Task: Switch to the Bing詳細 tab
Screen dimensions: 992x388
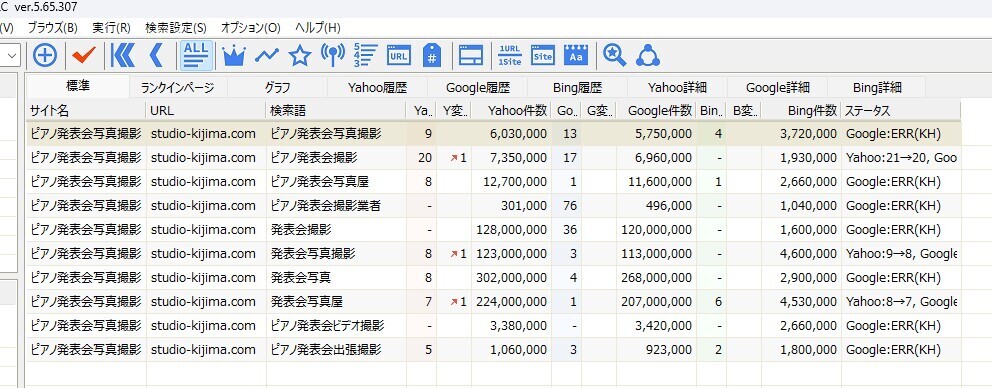Action: point(877,88)
